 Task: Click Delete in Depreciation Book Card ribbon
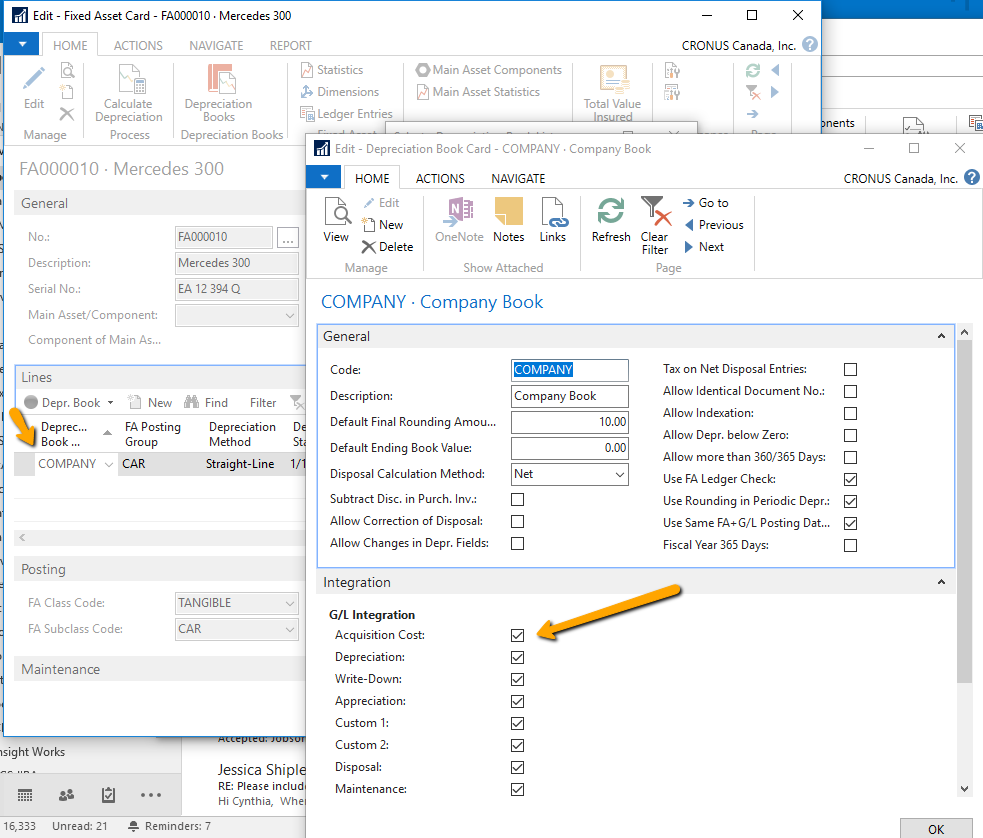tap(387, 247)
